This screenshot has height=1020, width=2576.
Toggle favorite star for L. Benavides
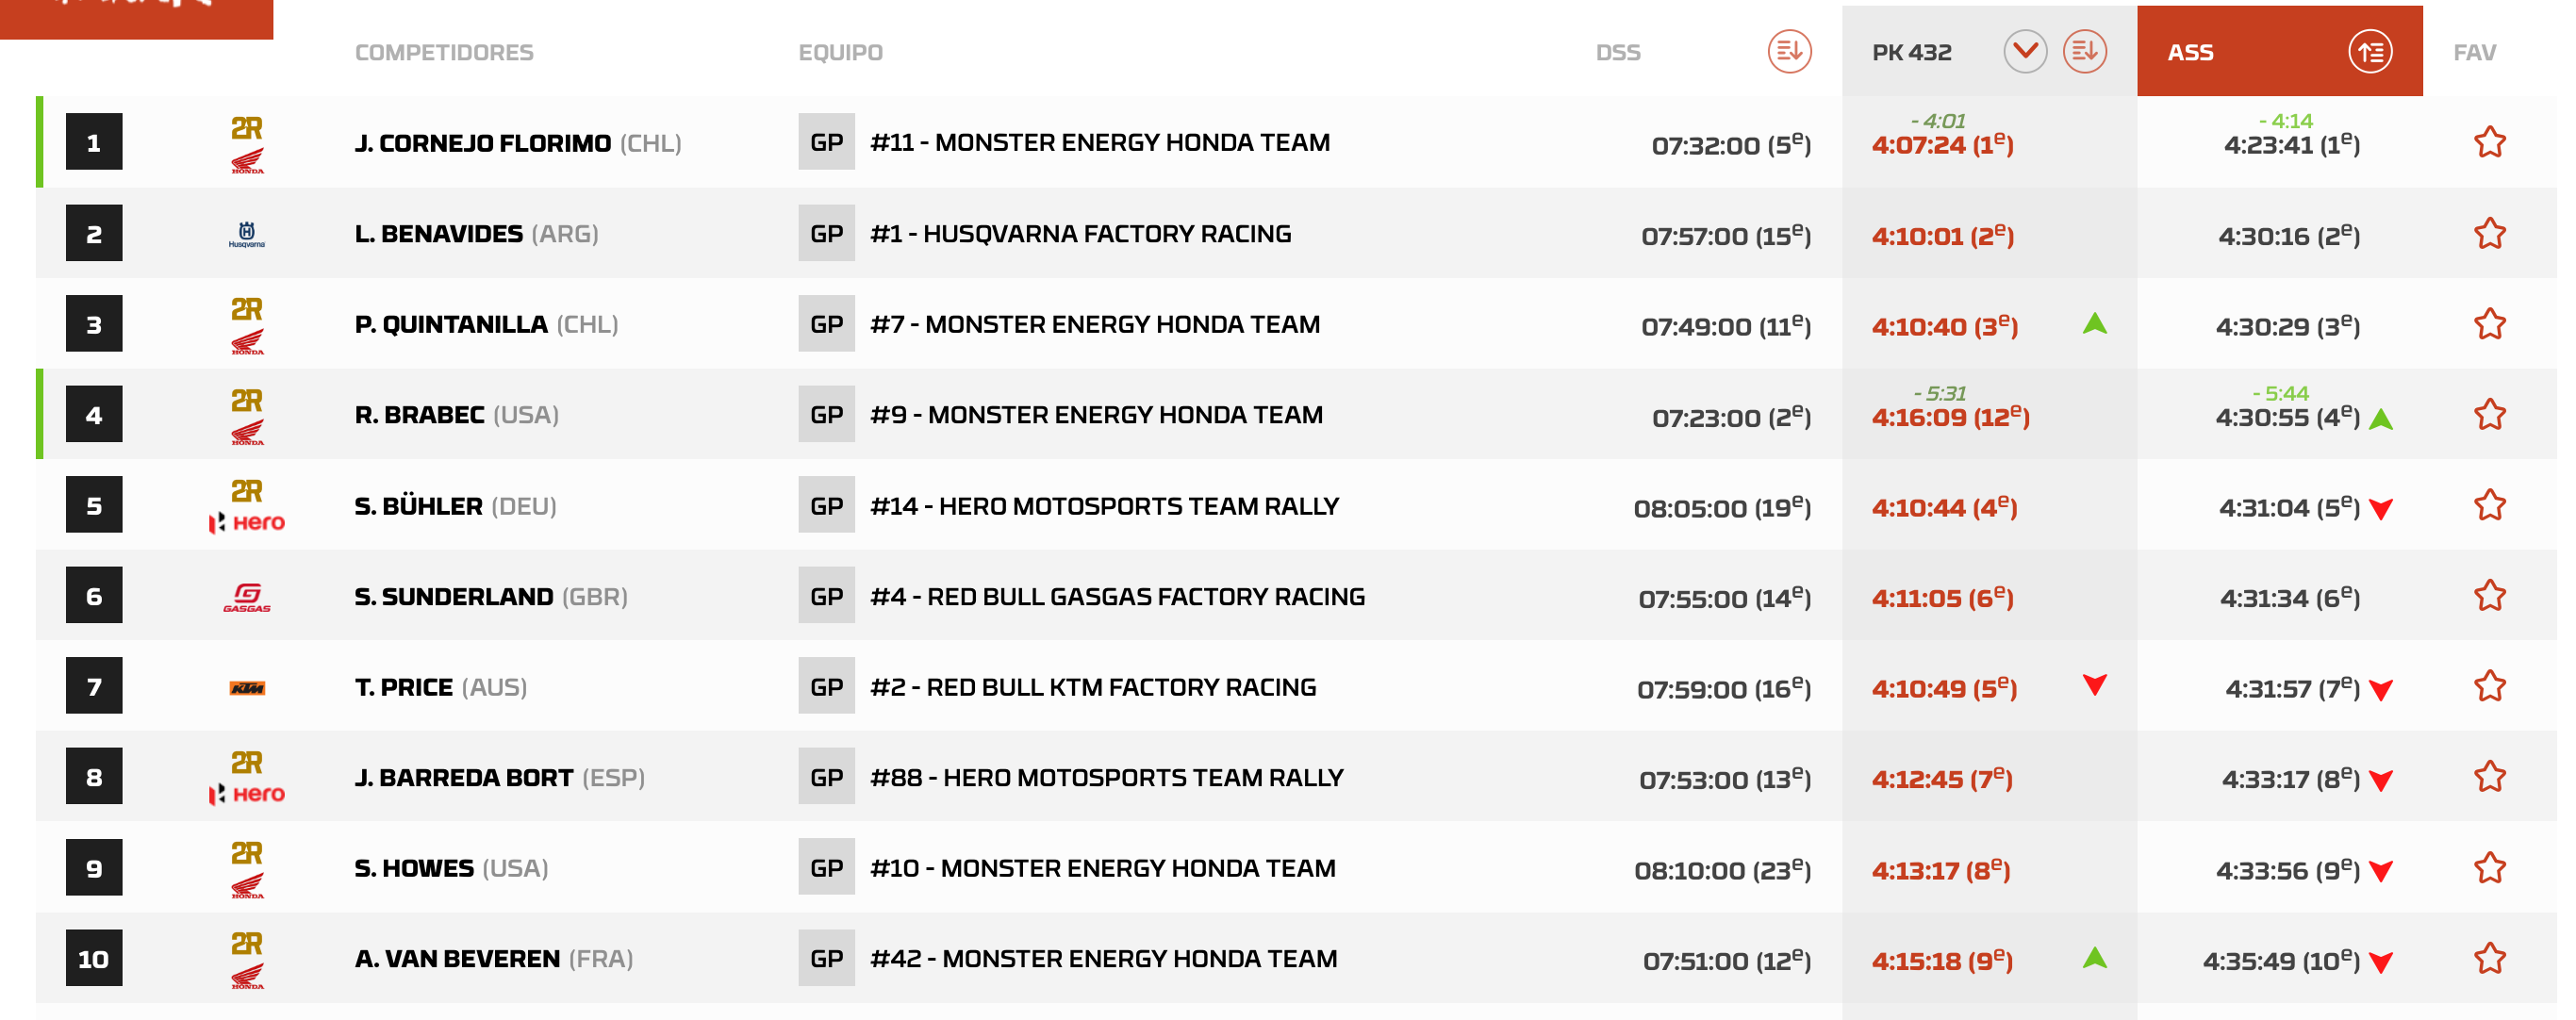coord(2489,233)
